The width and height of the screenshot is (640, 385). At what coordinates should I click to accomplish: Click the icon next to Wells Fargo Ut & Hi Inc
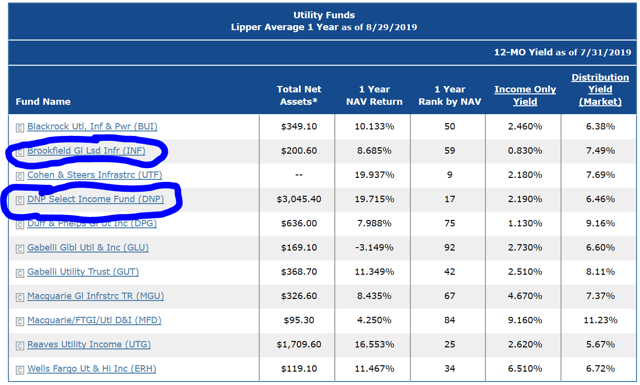pyautogui.click(x=20, y=370)
